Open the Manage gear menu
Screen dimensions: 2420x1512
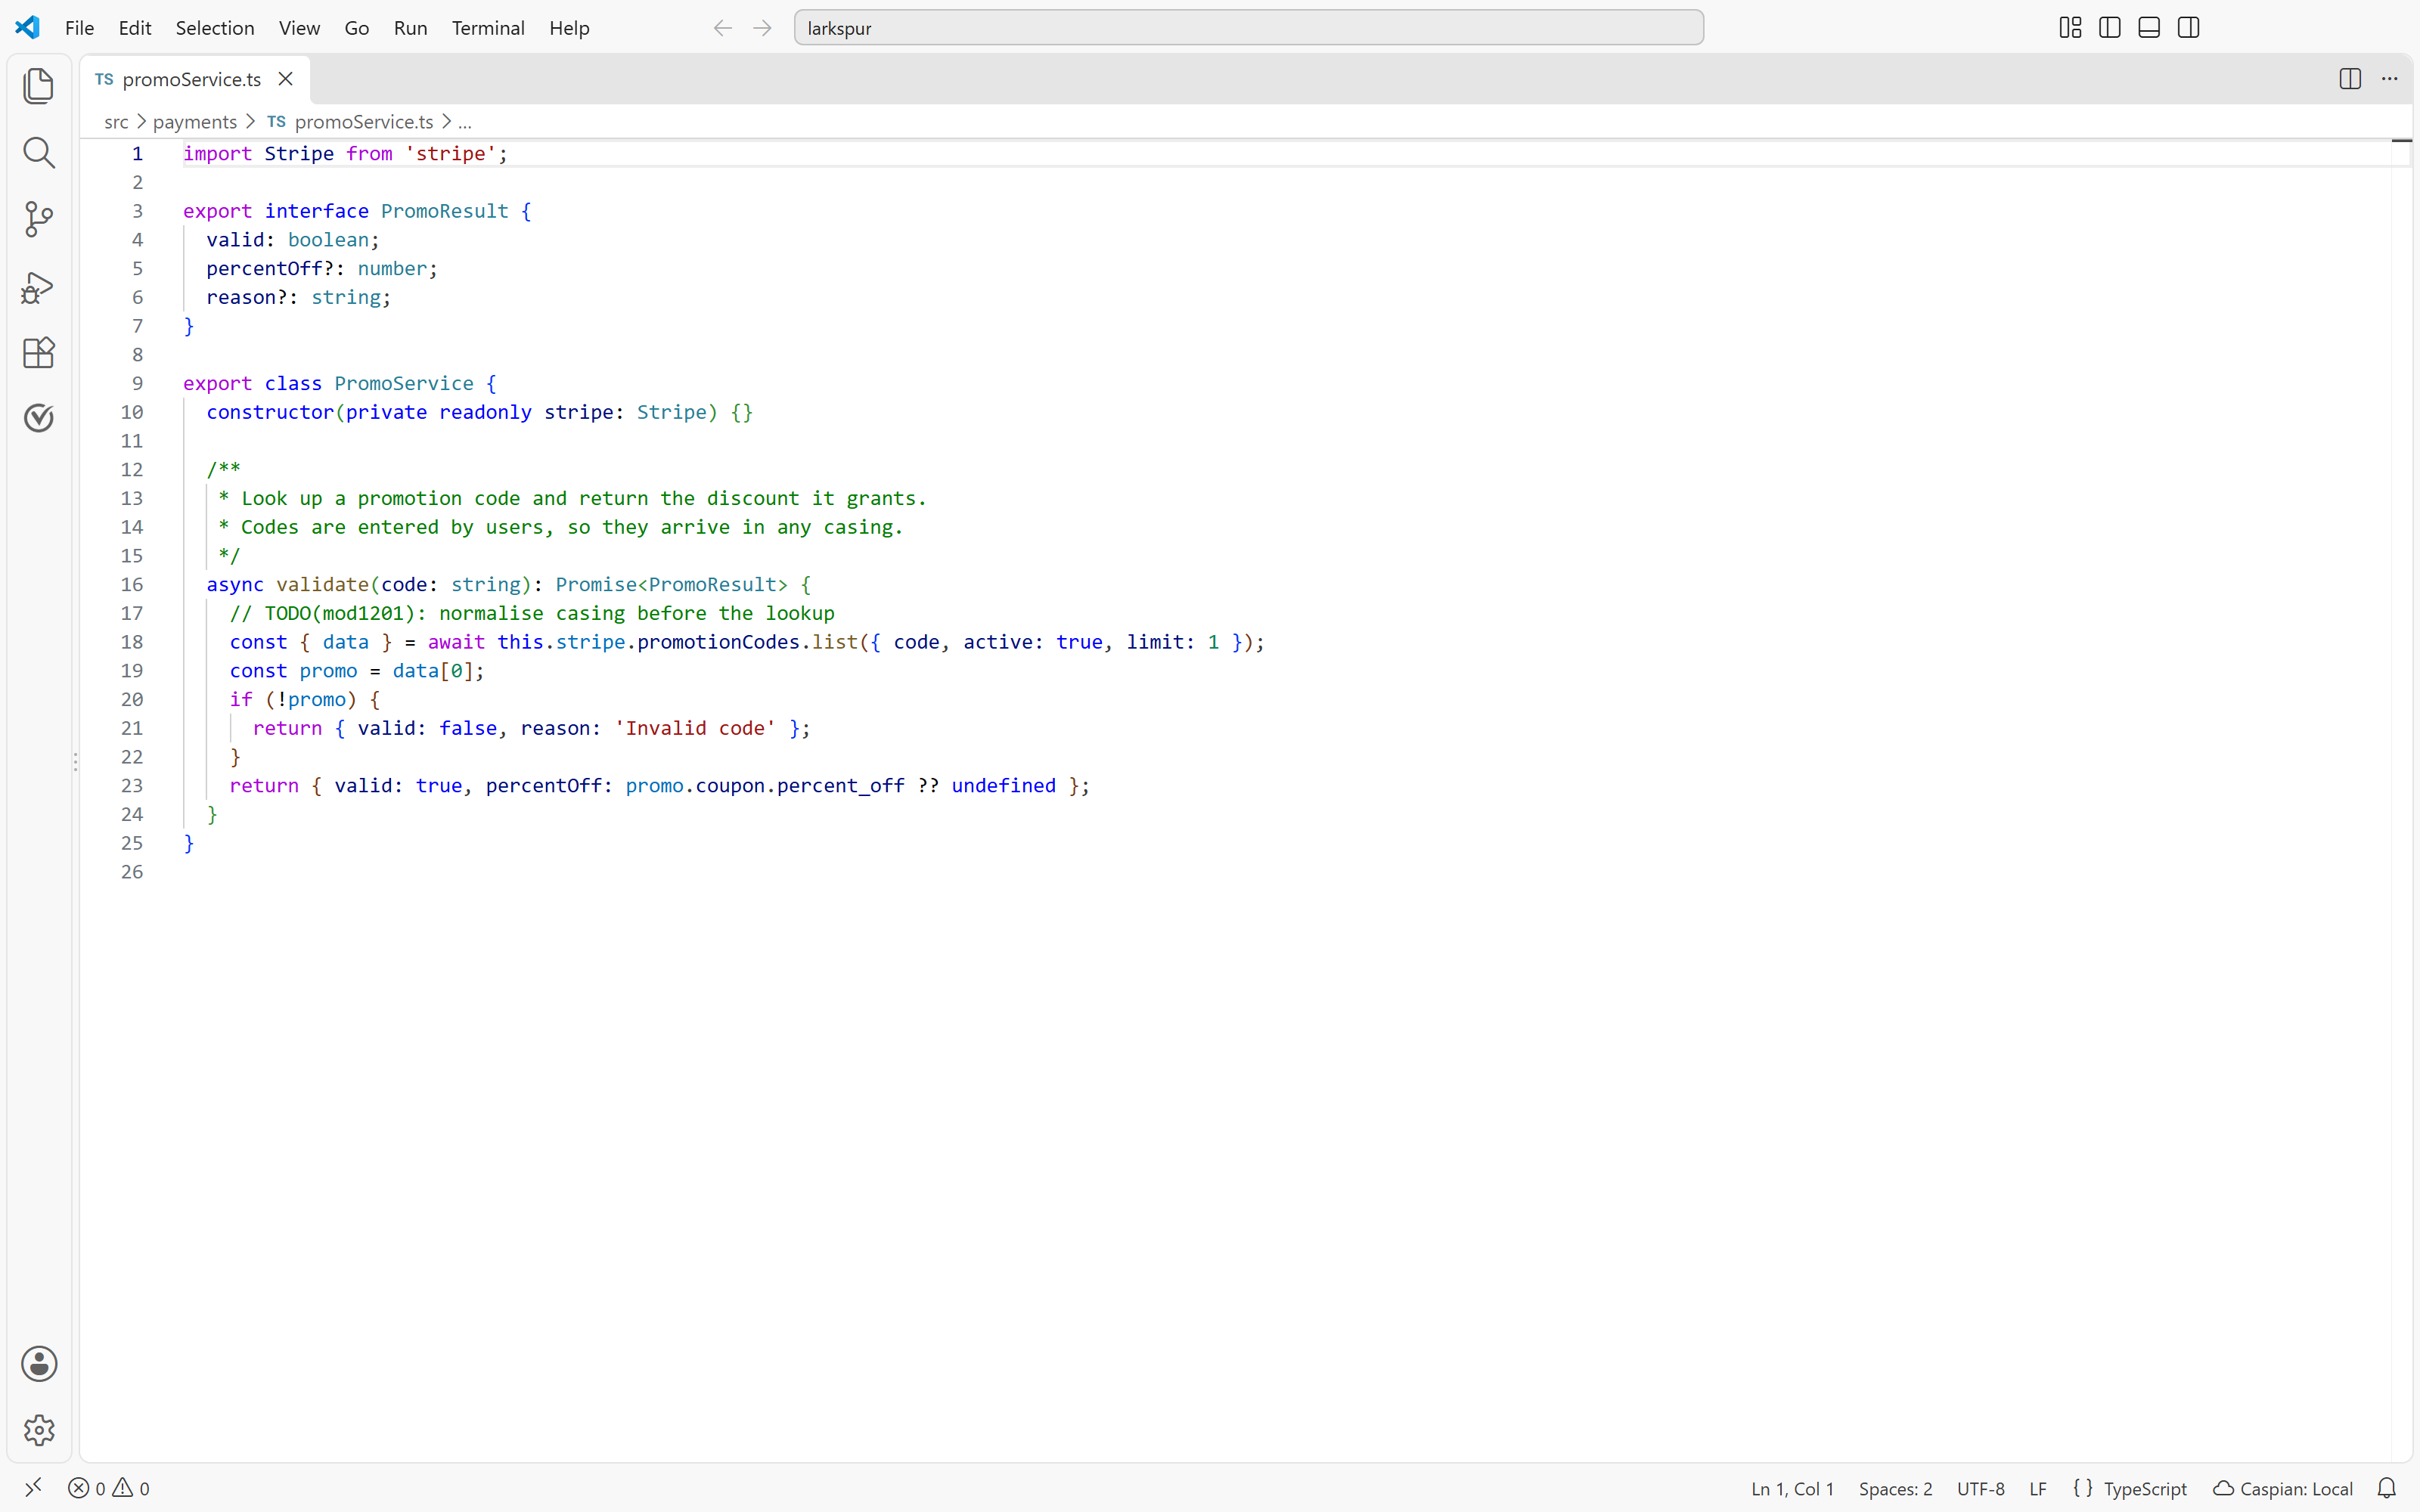39,1430
